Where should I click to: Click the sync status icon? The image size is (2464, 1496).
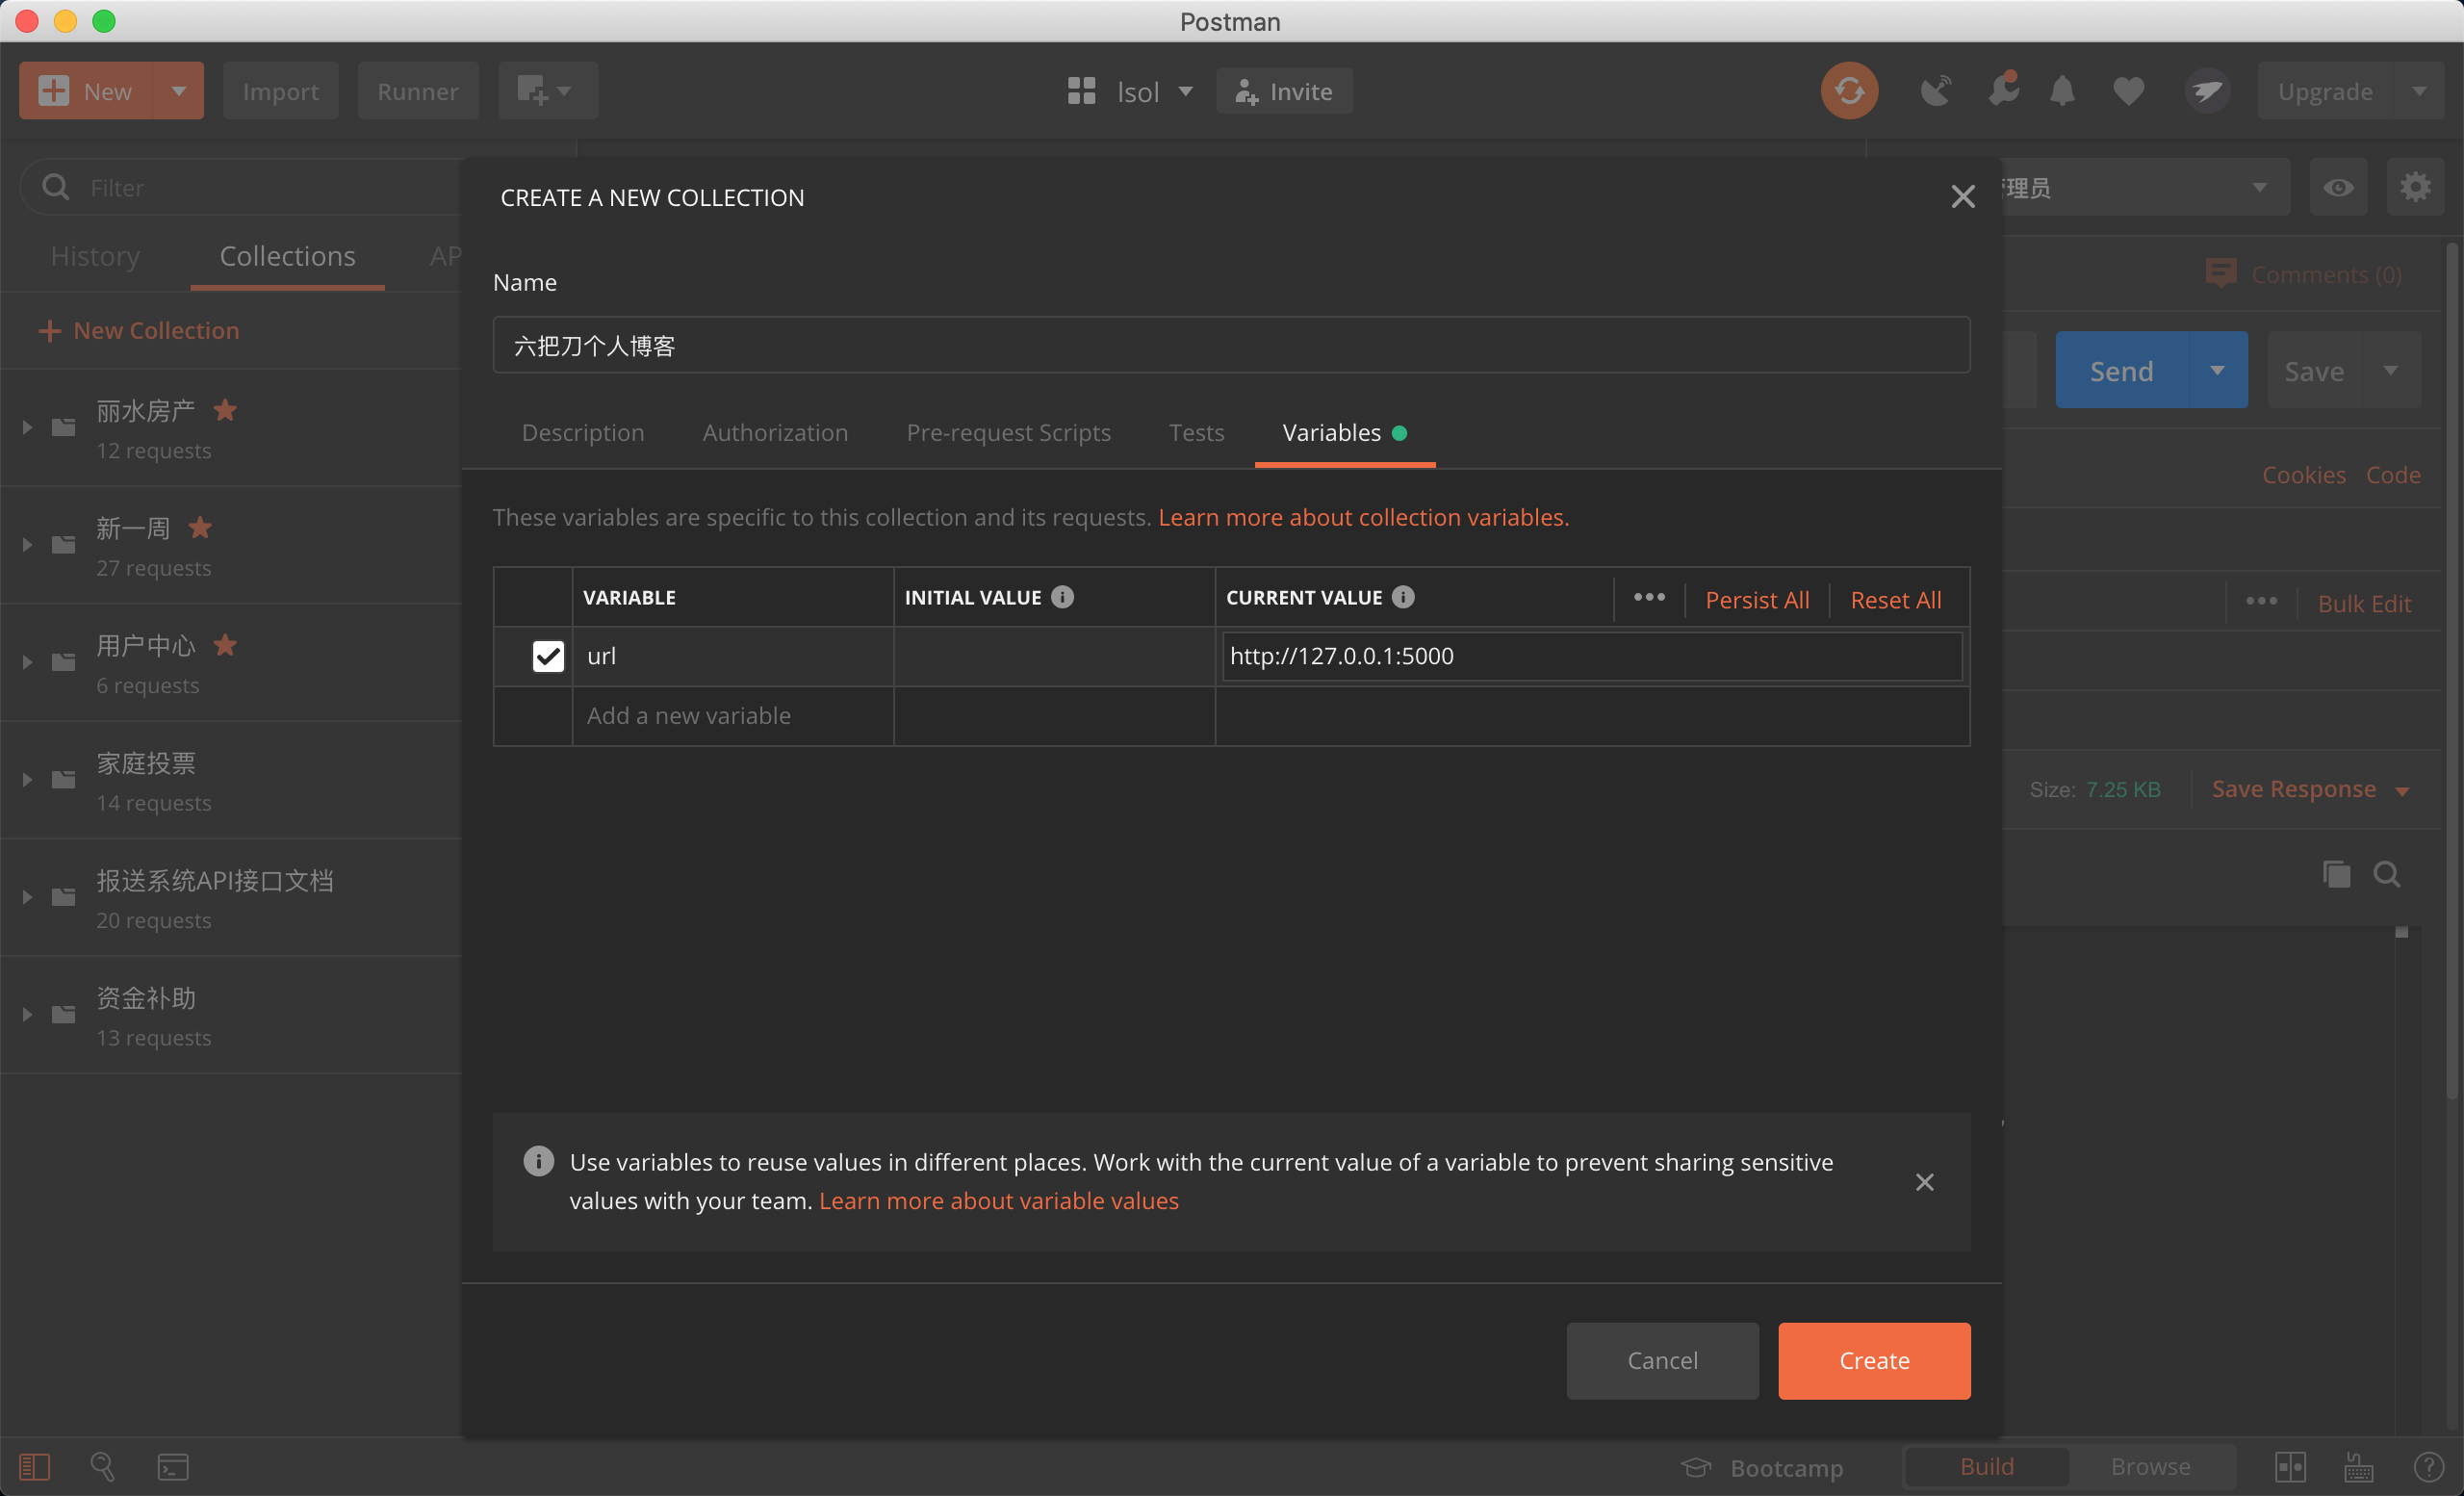pos(1849,91)
